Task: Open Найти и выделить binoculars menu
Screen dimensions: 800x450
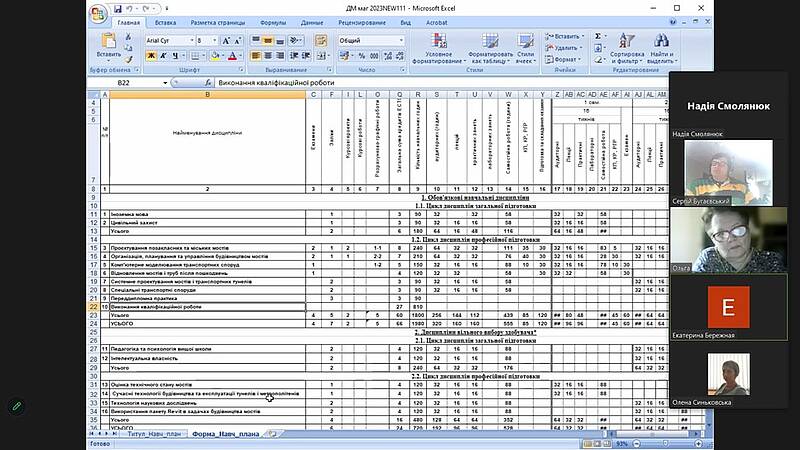Action: pyautogui.click(x=662, y=48)
